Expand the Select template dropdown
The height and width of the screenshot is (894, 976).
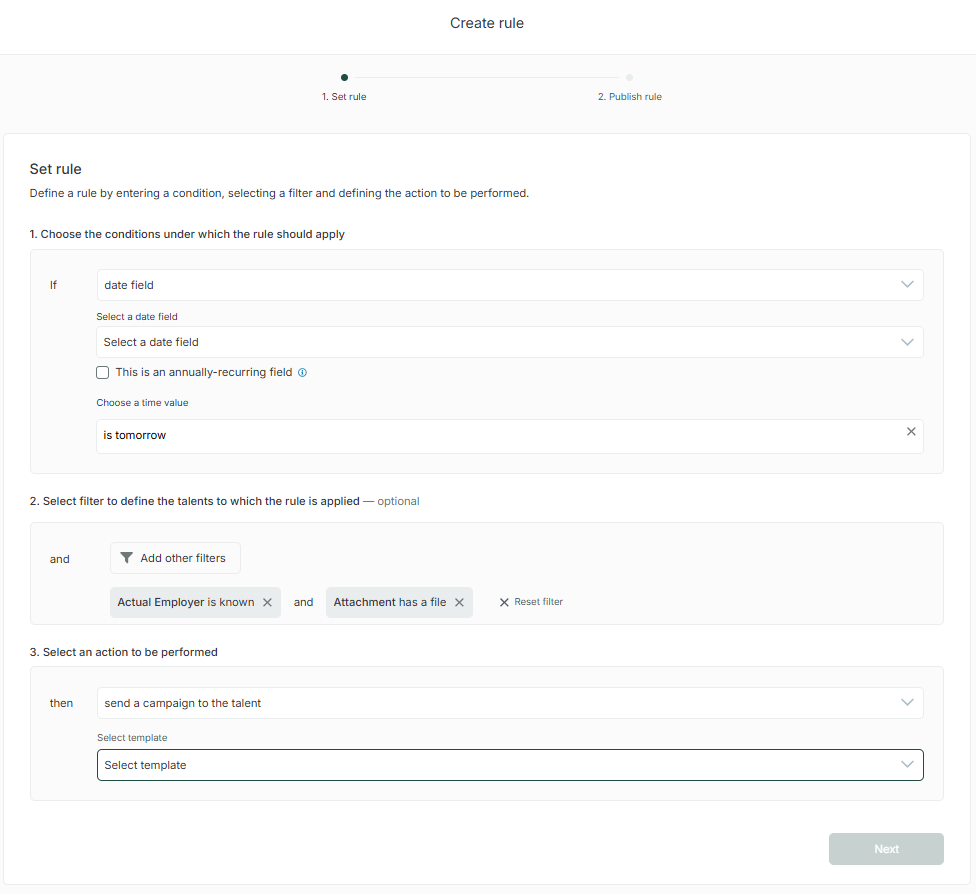[x=509, y=765]
